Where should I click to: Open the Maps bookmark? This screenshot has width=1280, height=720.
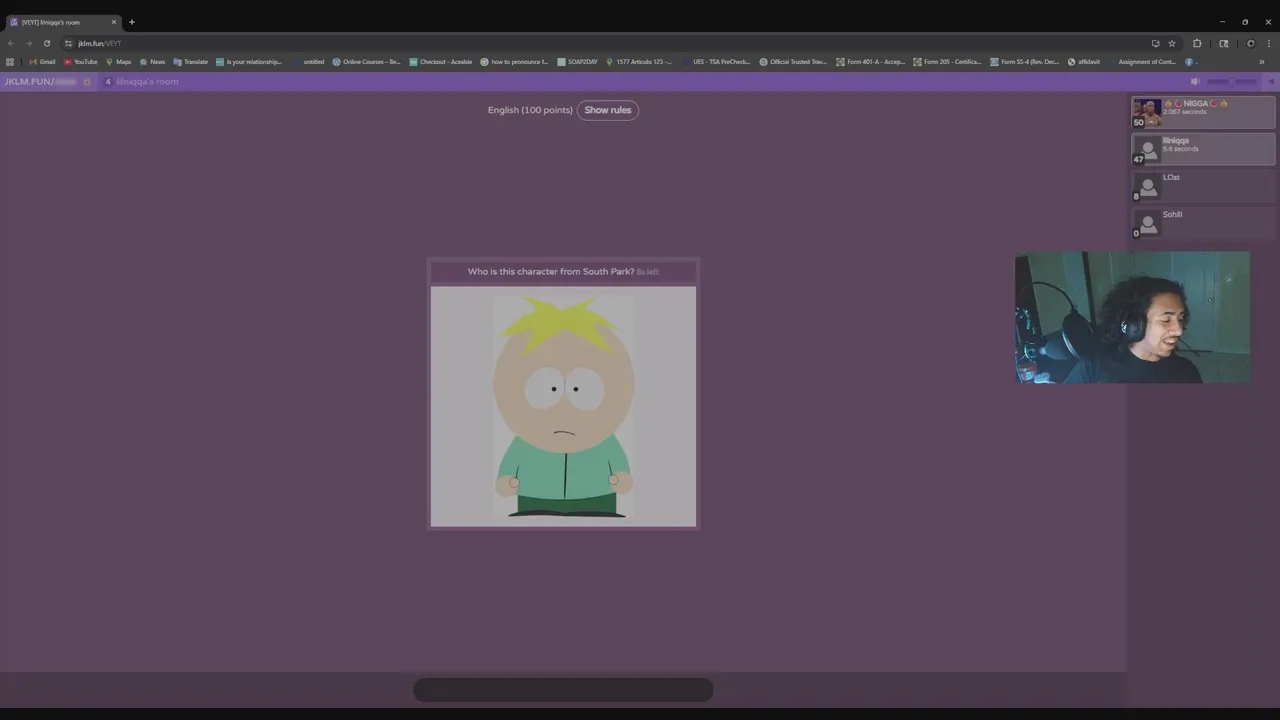tap(118, 62)
